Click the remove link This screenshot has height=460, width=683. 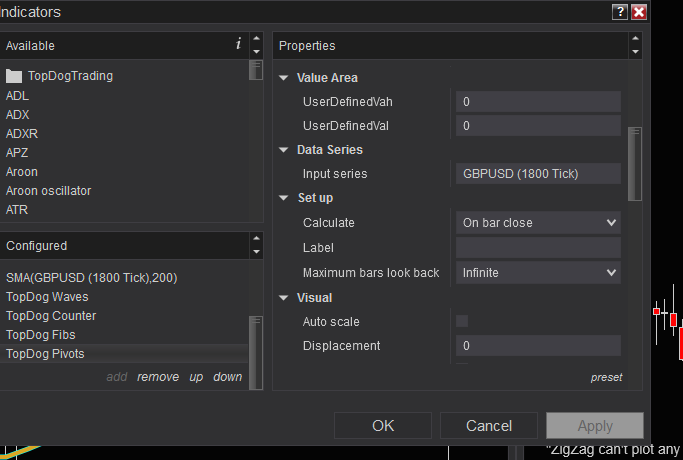158,377
